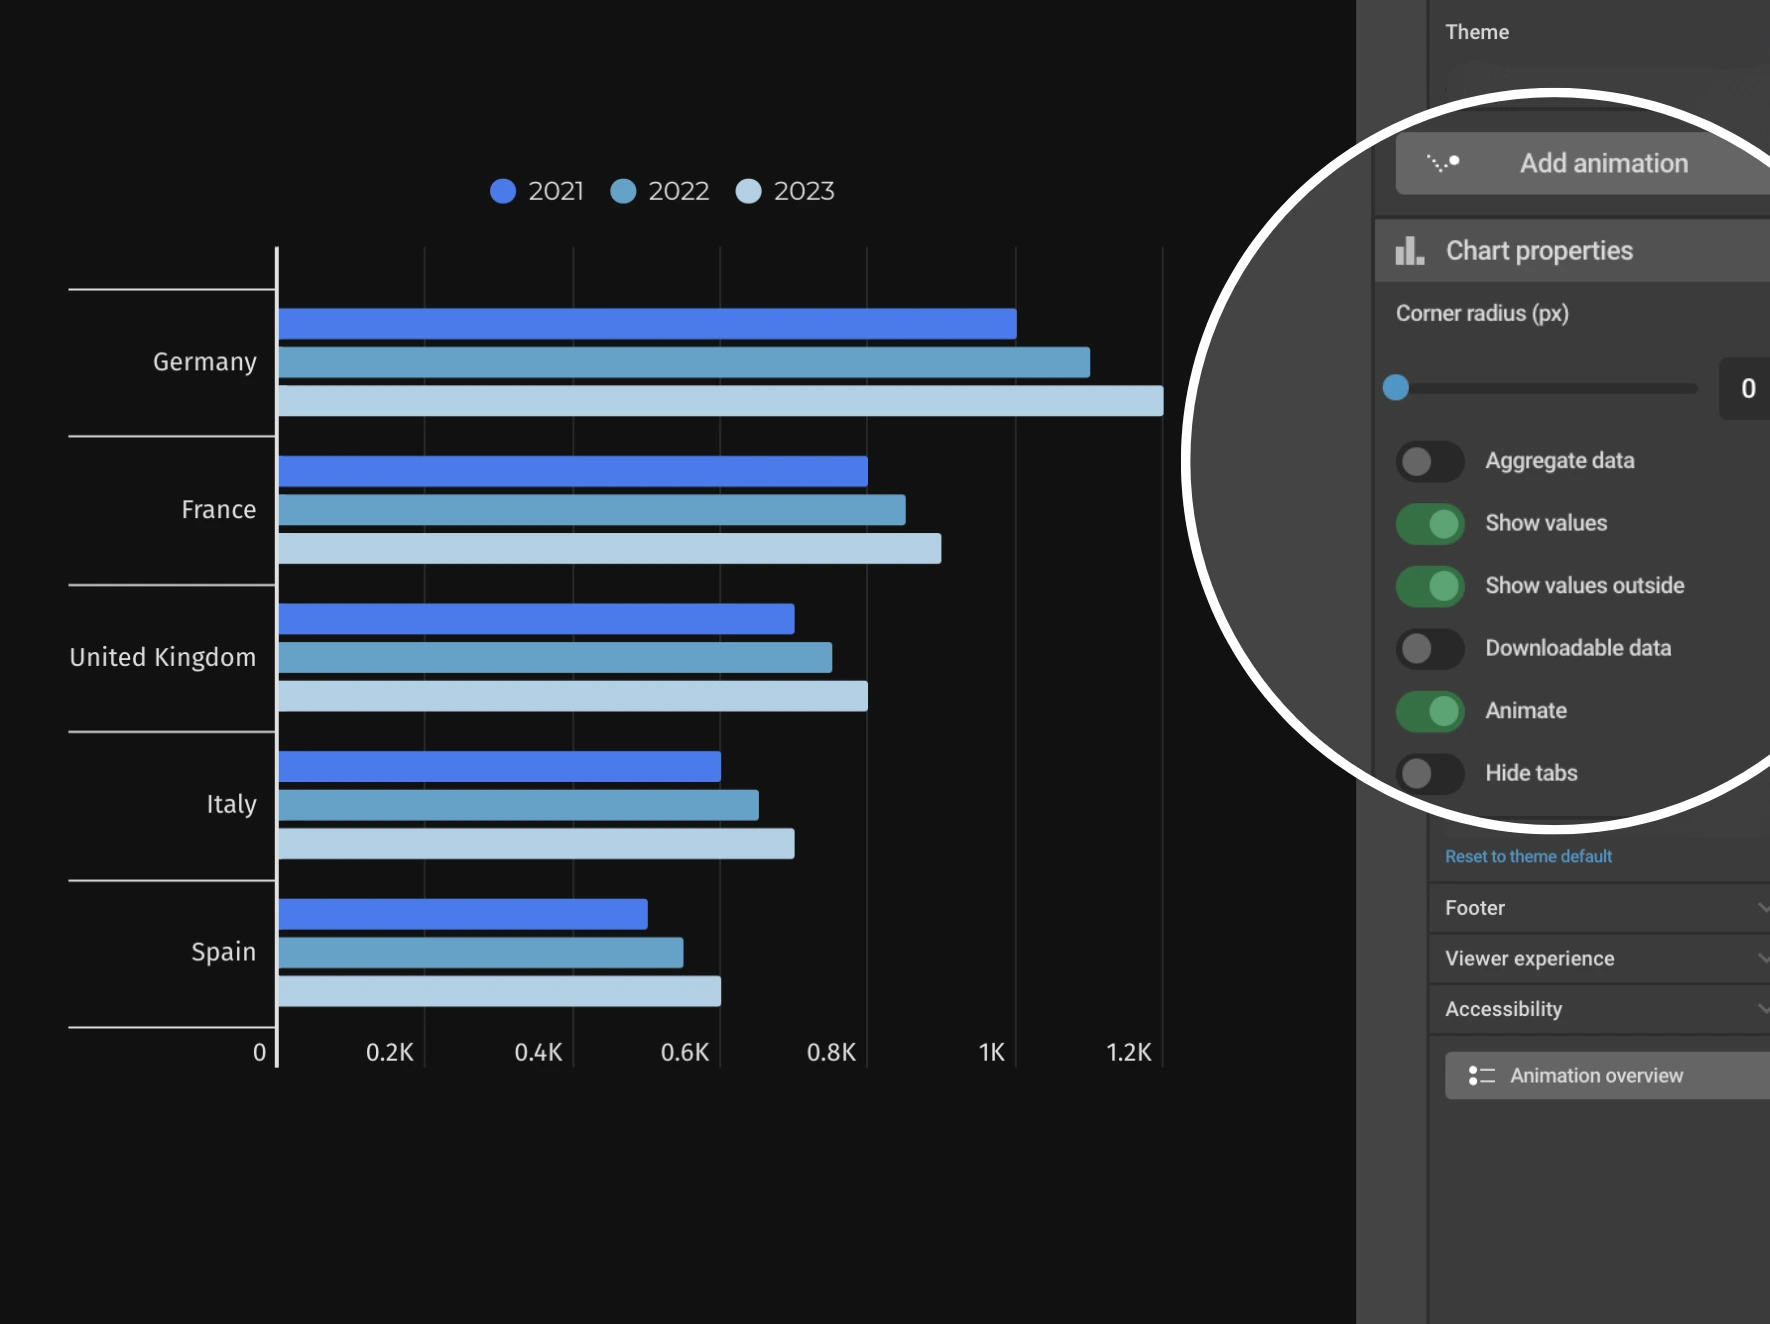Click the 2023 legend dot
Screen dimensions: 1770x1324
point(748,191)
